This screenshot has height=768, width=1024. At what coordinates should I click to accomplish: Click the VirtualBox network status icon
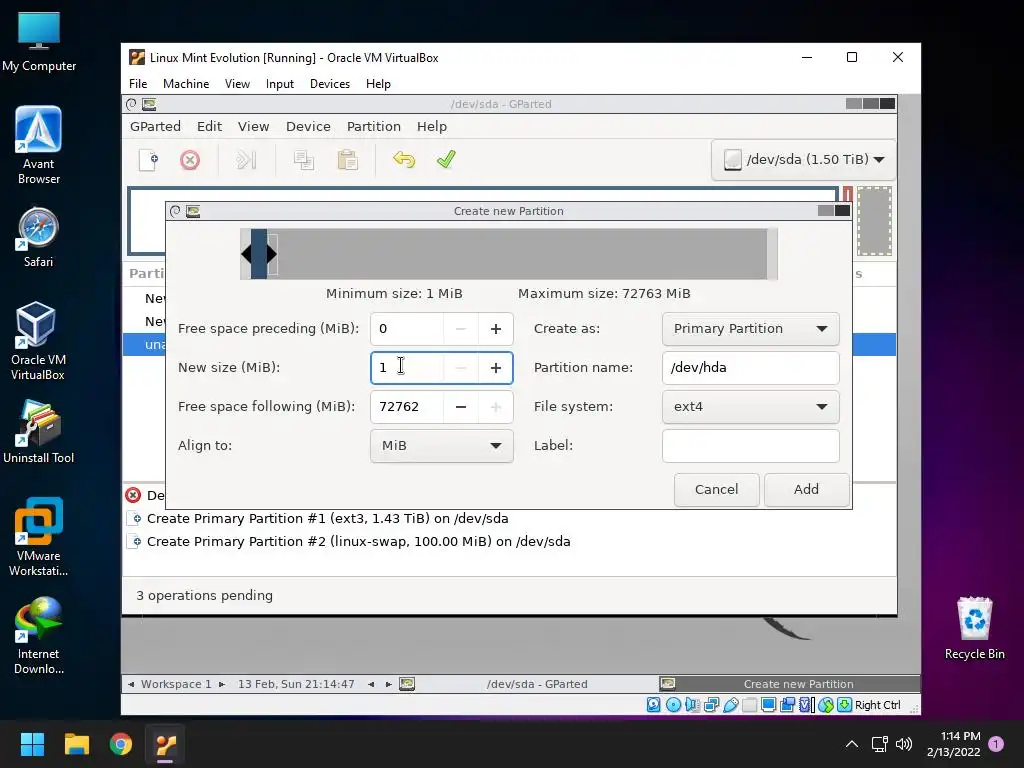coord(712,705)
